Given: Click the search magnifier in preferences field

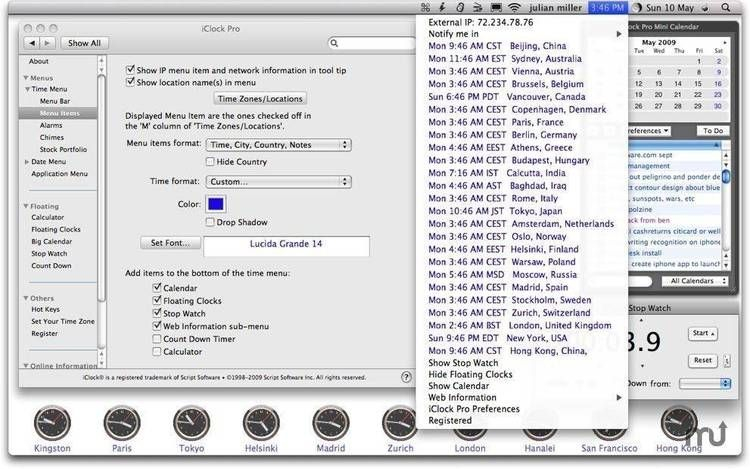Looking at the screenshot, I should coord(334,44).
